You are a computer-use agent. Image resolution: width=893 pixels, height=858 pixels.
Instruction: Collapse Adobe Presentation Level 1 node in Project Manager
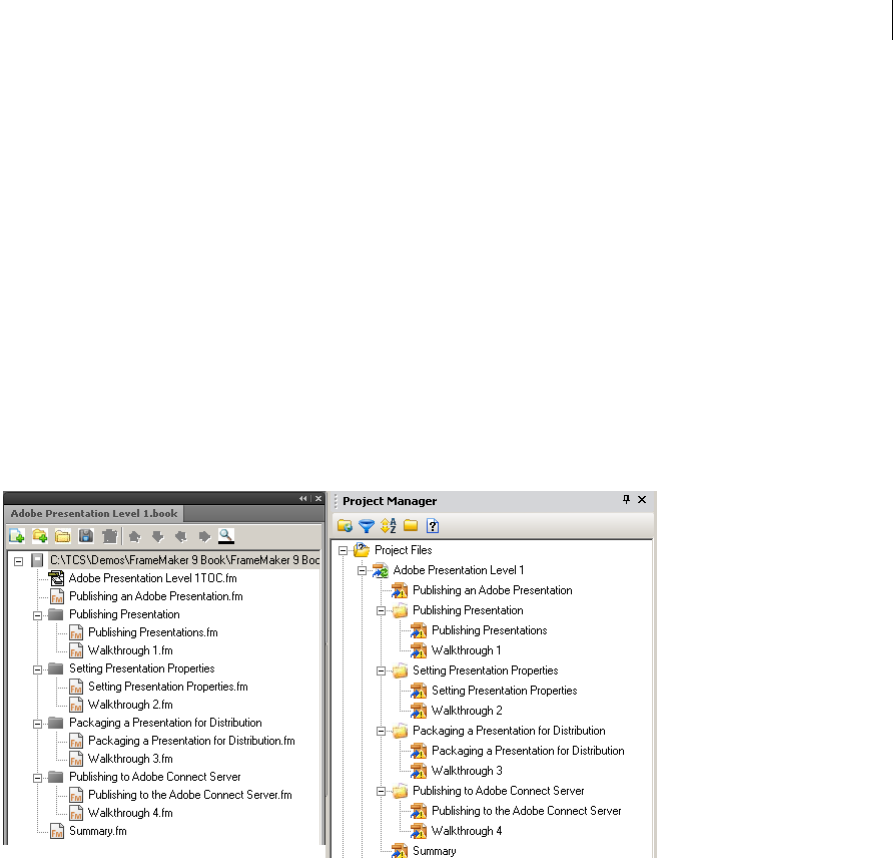pos(362,570)
